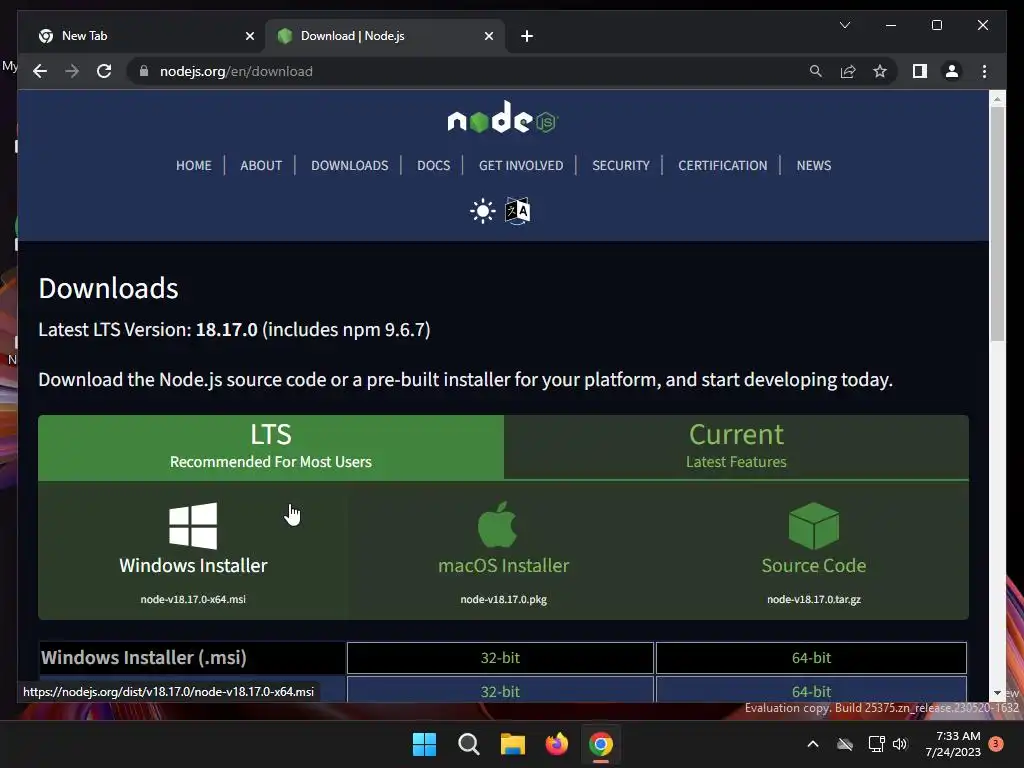Open SECURITY navigation link
Image resolution: width=1024 pixels, height=768 pixels.
tap(620, 165)
